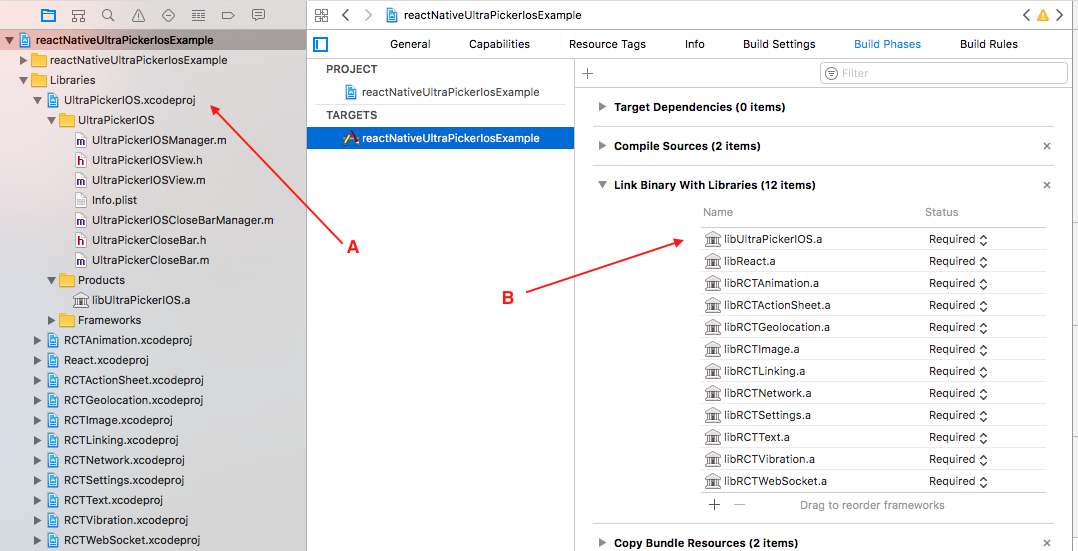Screen dimensions: 1078x551
Task: Select RCTSettings.xcodeproj in navigator
Action: pos(123,479)
